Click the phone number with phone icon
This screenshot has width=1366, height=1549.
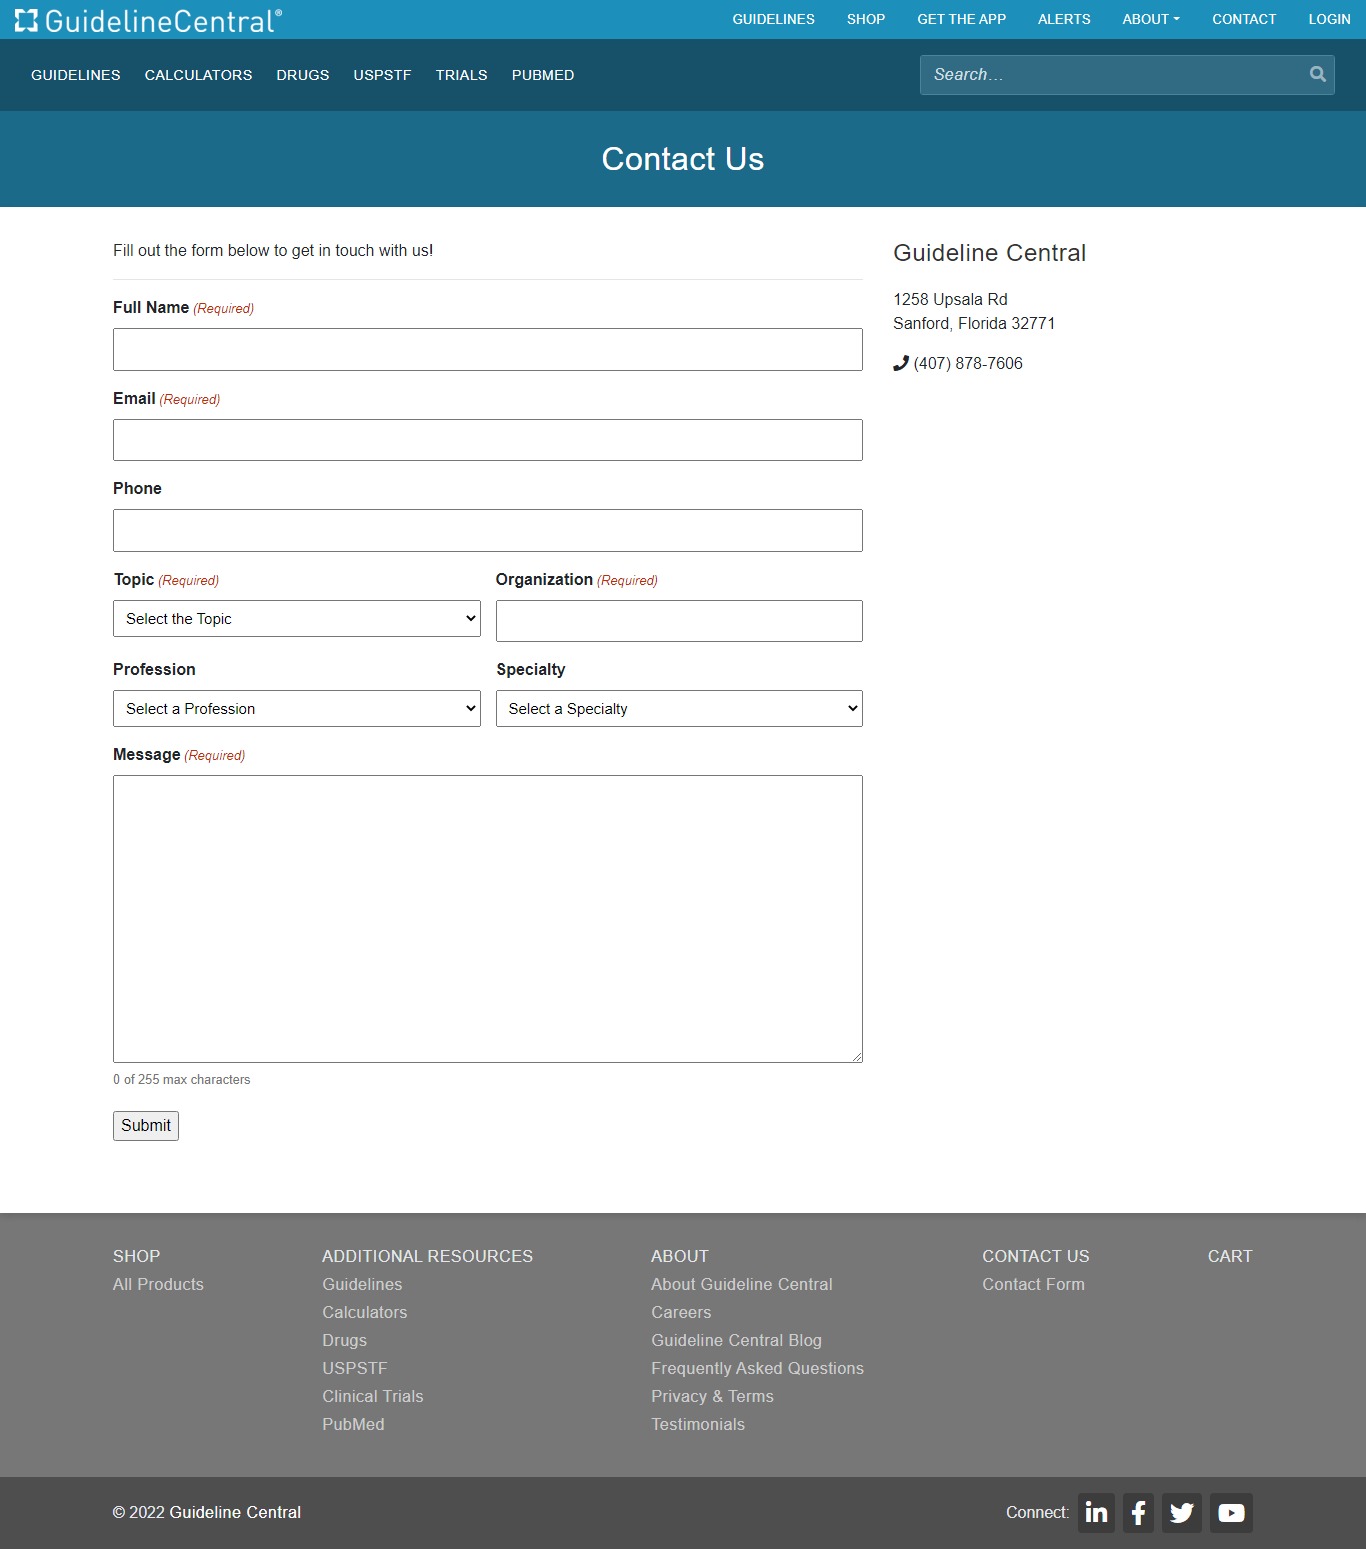[x=958, y=363]
